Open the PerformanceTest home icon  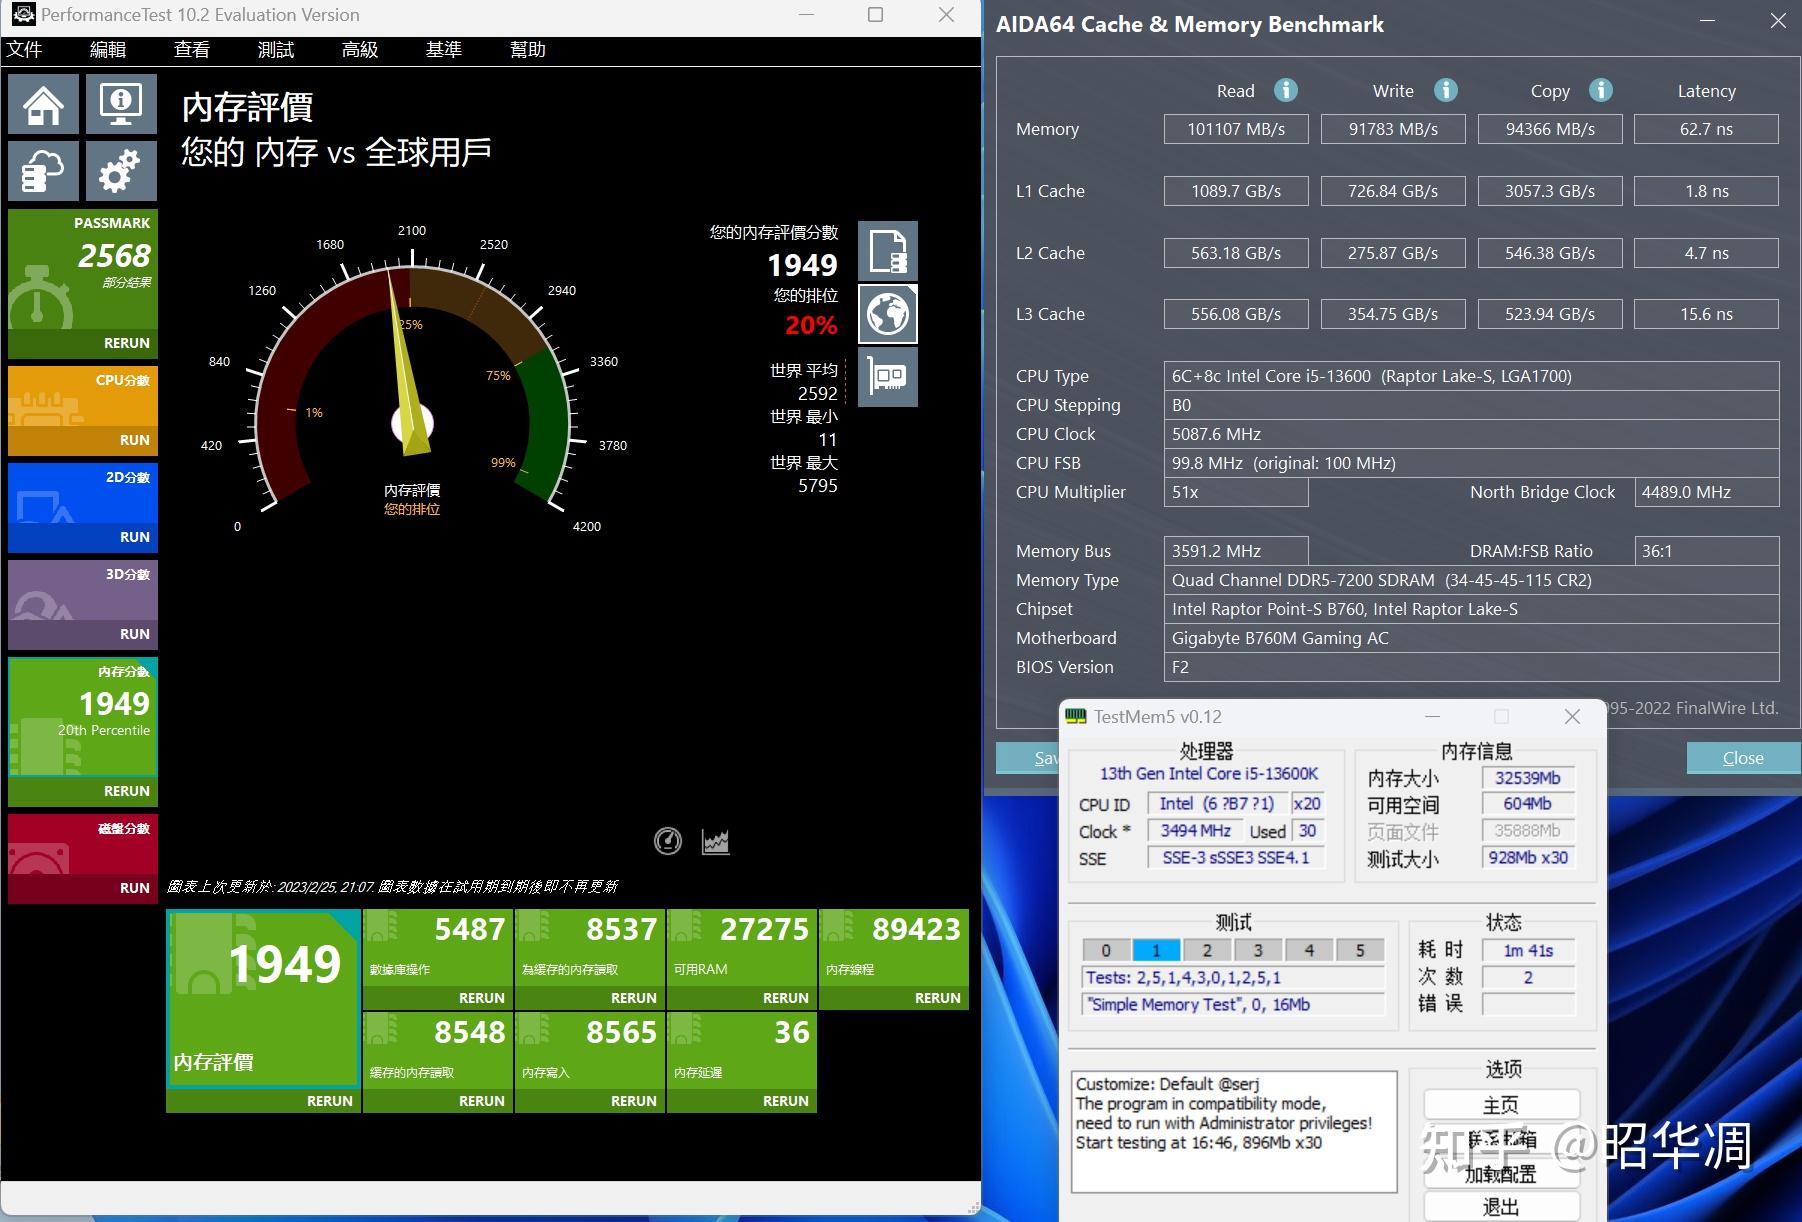(x=43, y=104)
